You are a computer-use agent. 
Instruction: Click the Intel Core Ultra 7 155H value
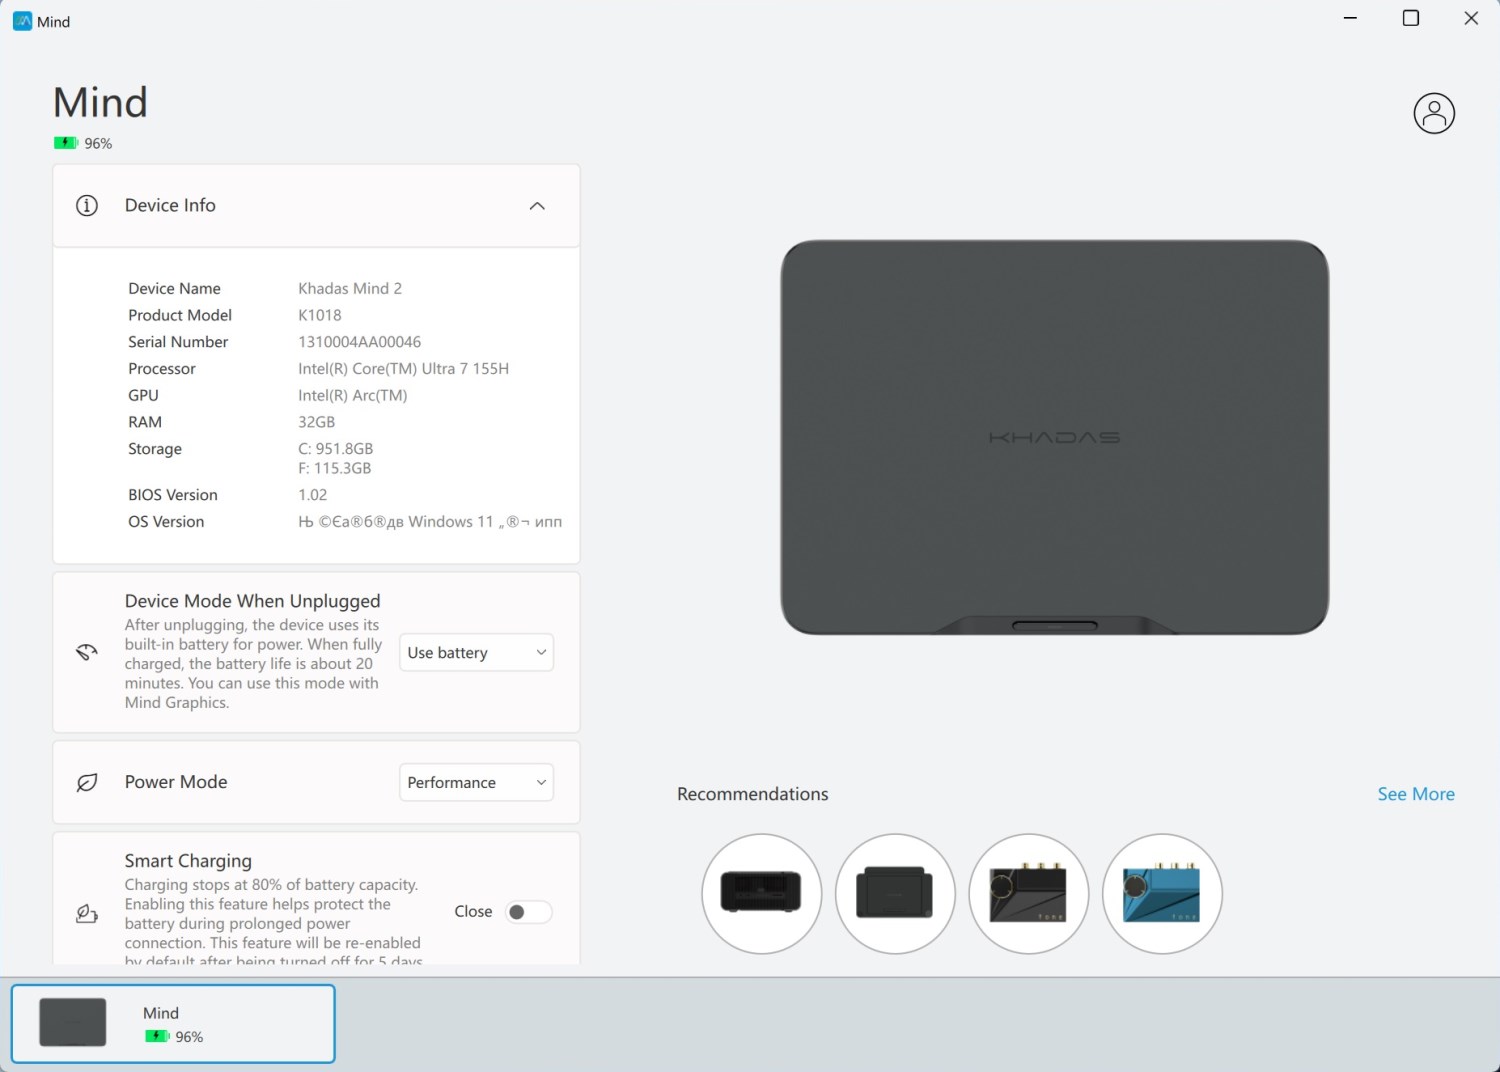tap(404, 369)
